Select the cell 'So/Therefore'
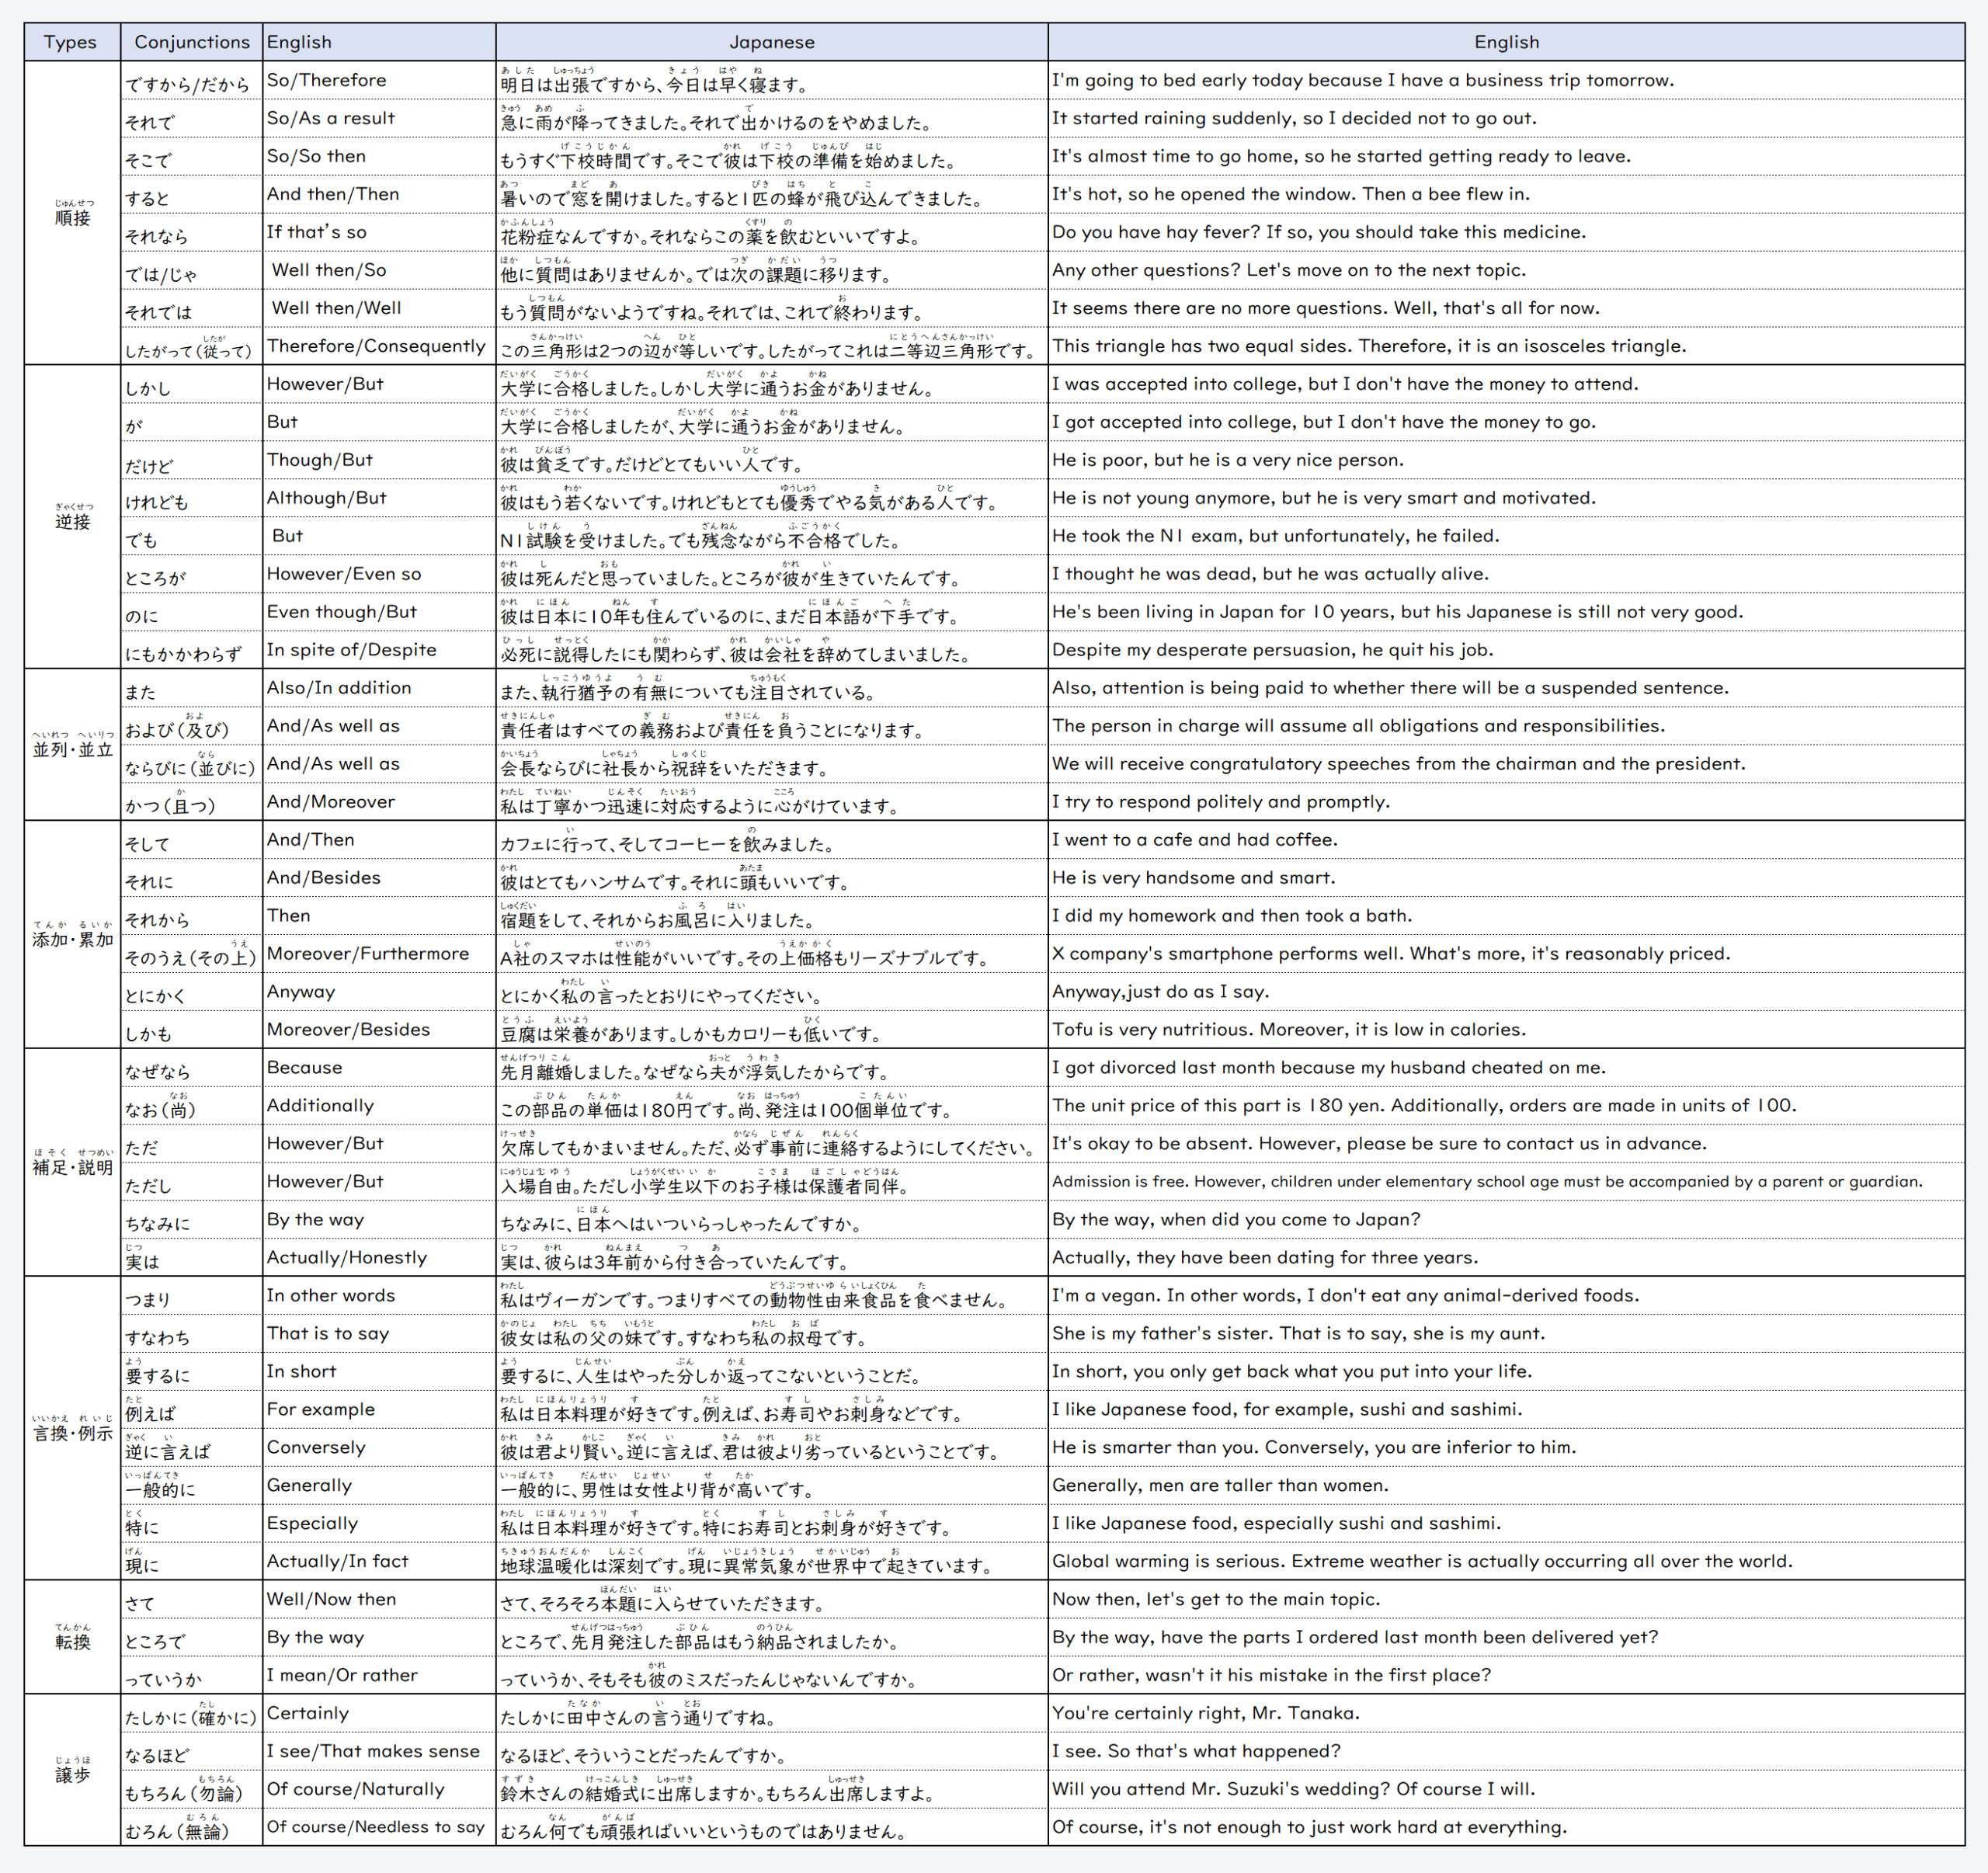1988x1873 pixels. click(x=379, y=80)
